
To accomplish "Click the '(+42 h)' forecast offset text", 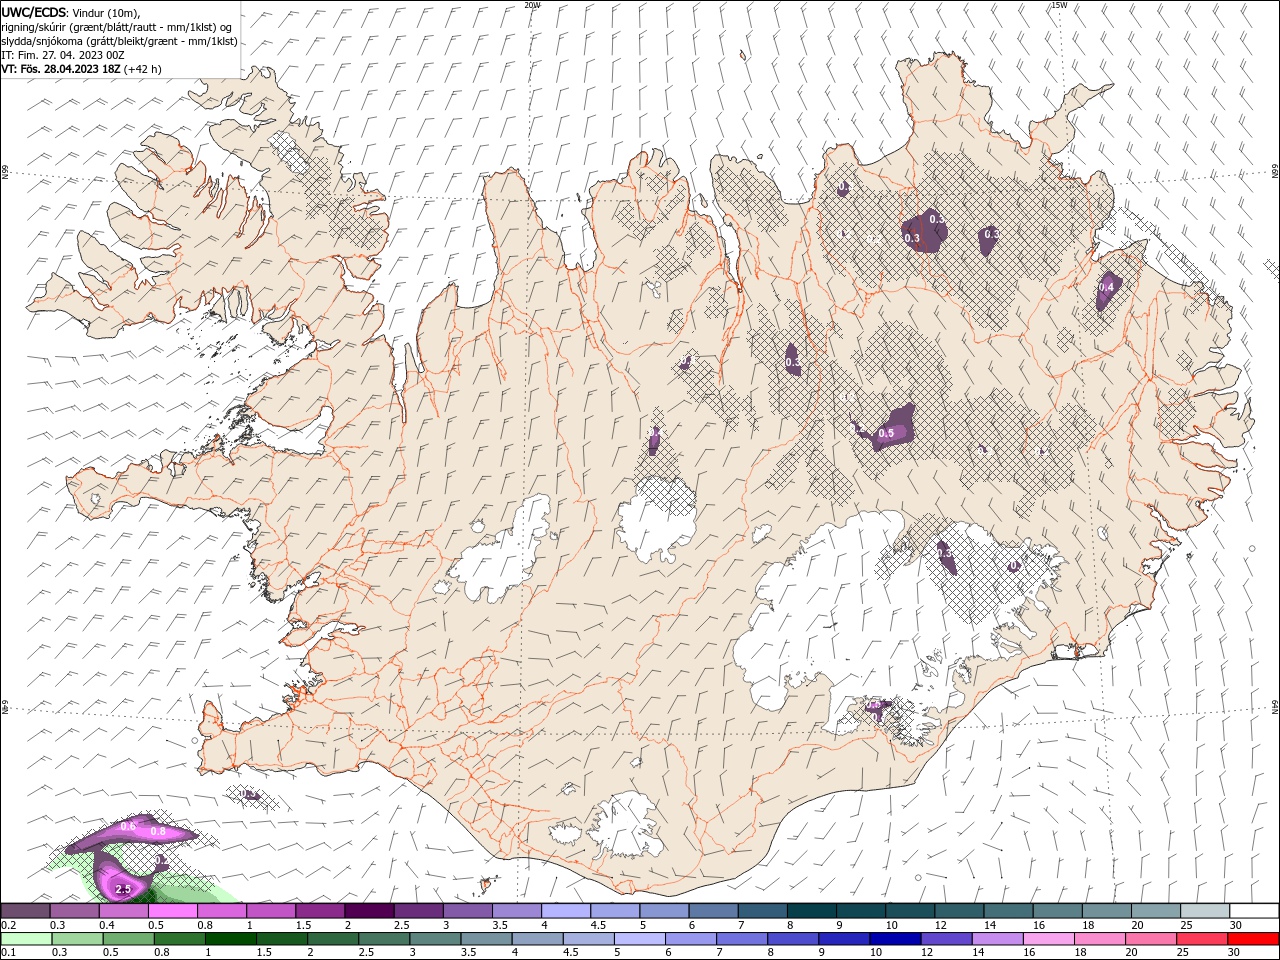I will (143, 69).
